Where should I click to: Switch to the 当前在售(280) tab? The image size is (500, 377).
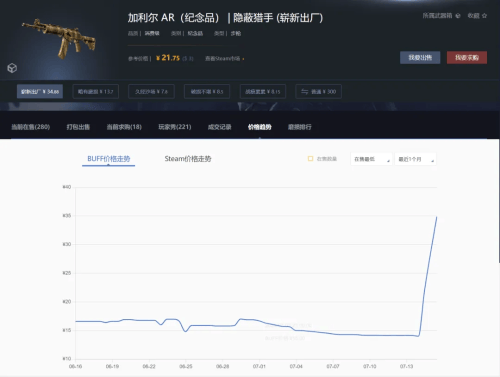click(x=31, y=127)
